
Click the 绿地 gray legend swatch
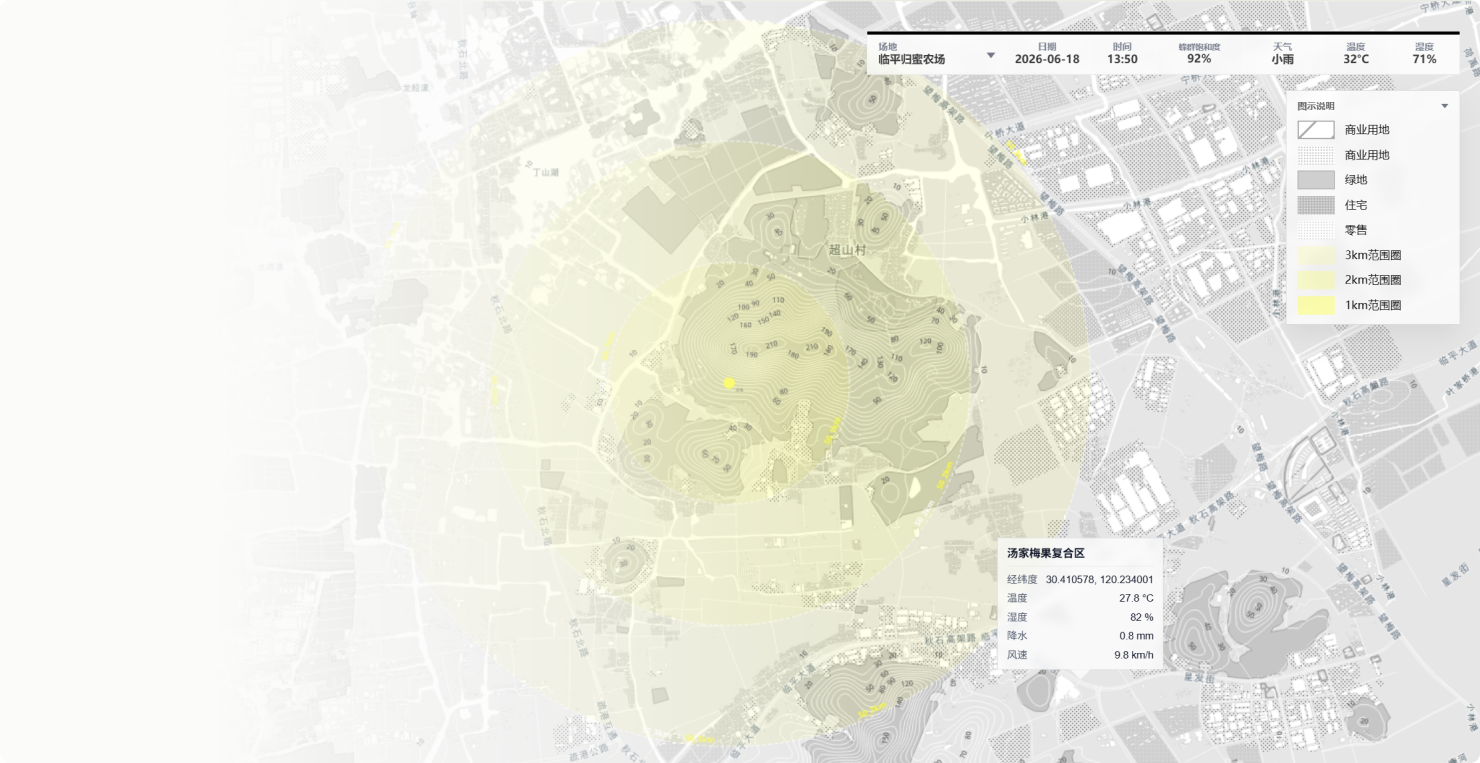(x=1316, y=180)
